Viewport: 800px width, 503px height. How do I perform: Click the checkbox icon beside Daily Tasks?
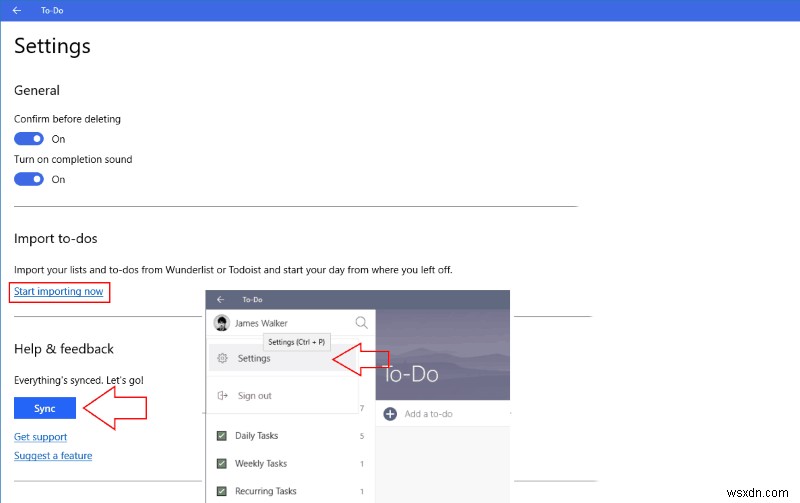pyautogui.click(x=221, y=436)
